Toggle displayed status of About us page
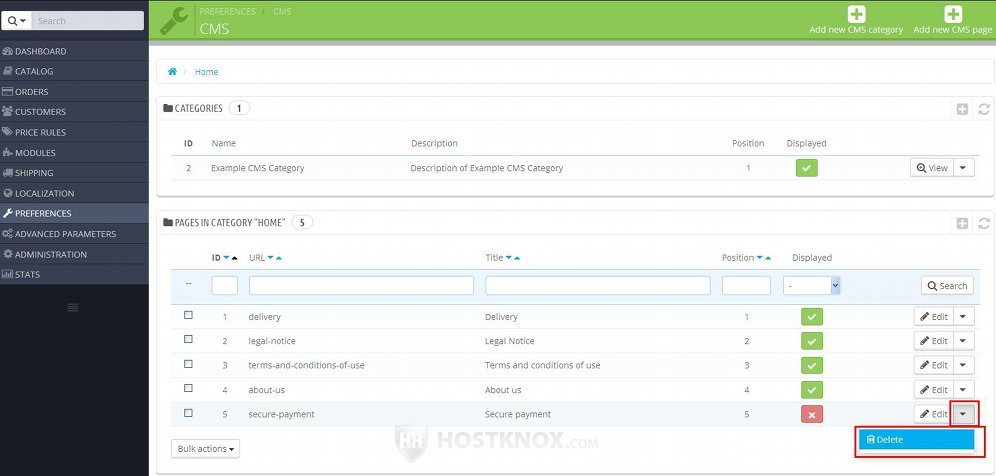Screen dimensions: 996x476 [812, 390]
